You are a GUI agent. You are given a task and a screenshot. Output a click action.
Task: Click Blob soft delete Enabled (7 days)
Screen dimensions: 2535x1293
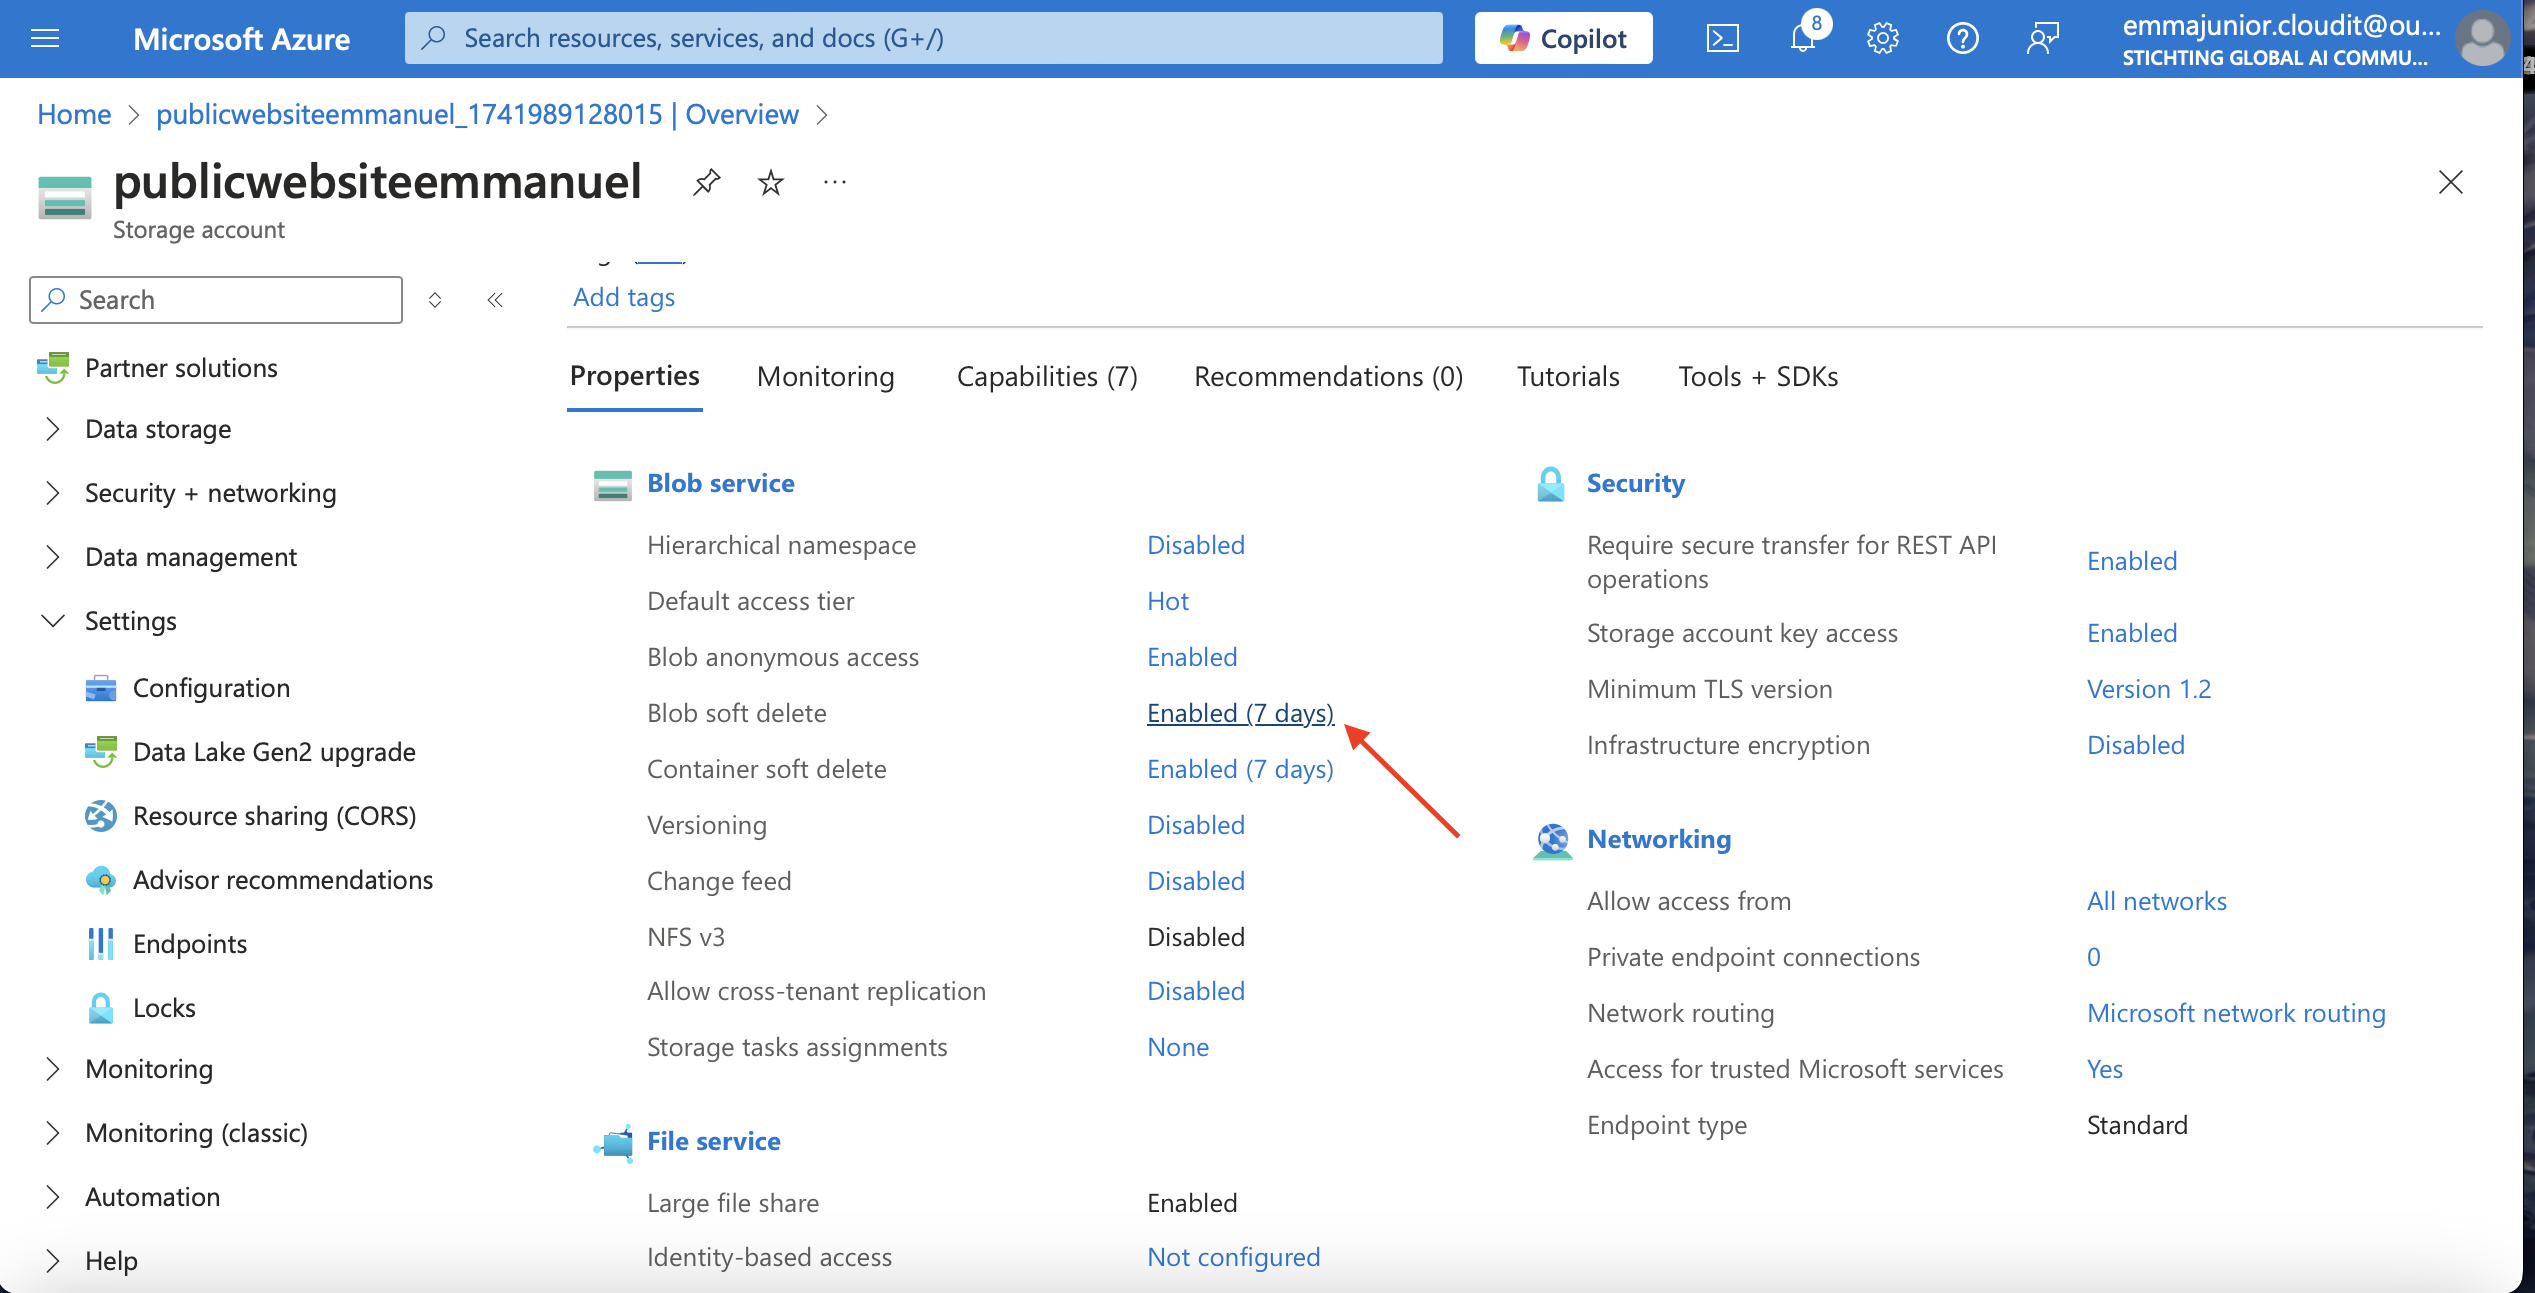(1240, 713)
